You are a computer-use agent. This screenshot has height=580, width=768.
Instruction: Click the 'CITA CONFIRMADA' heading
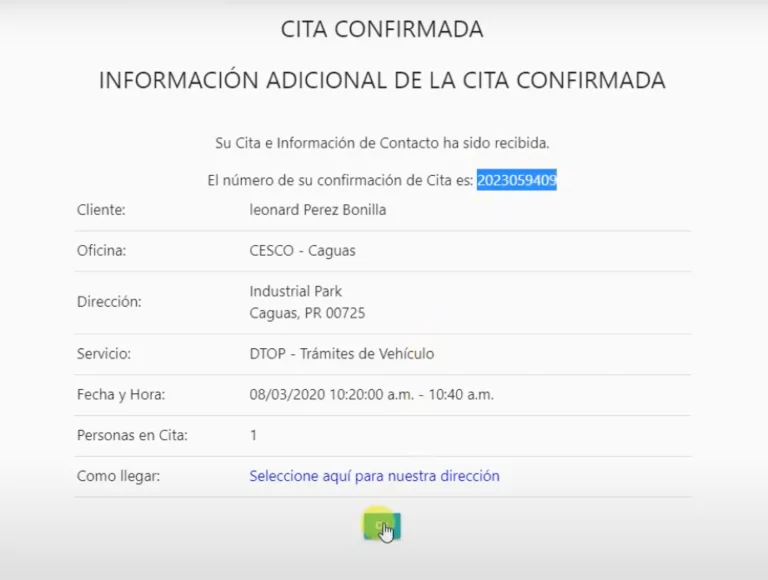382,30
